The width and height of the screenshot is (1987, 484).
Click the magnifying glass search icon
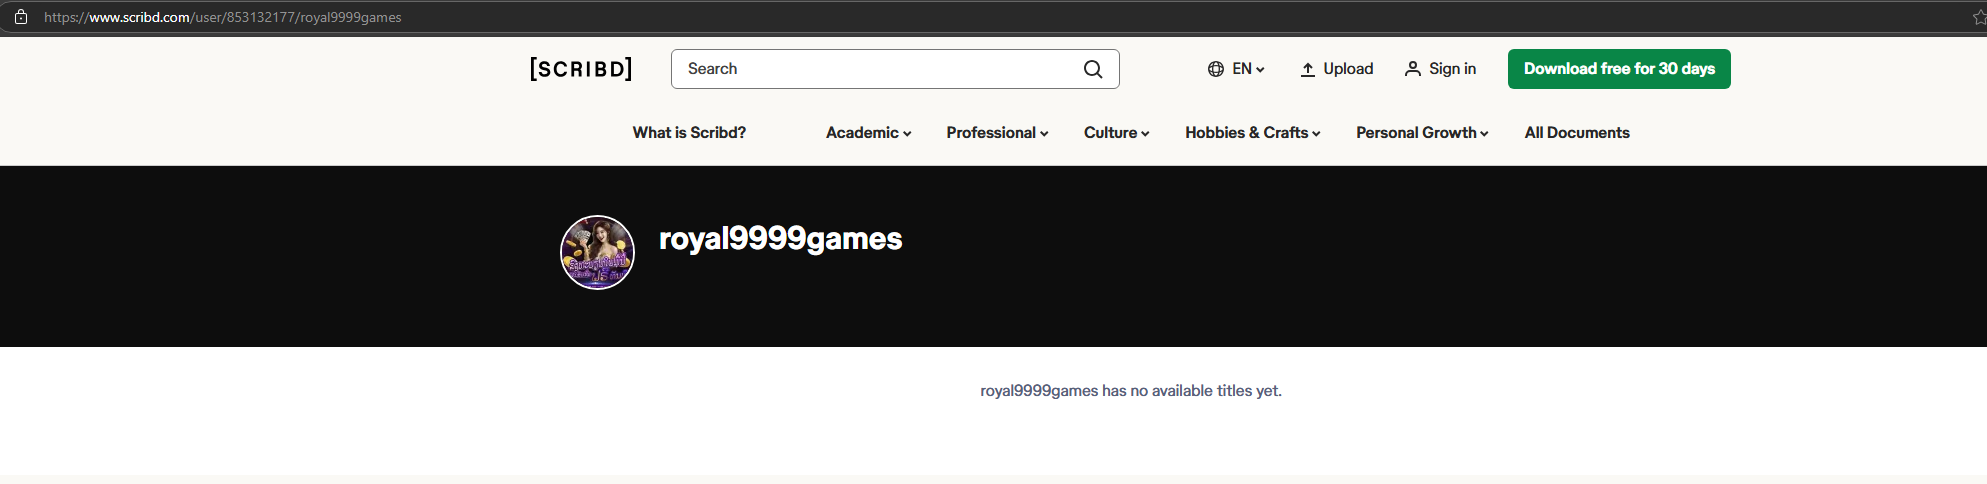pyautogui.click(x=1093, y=69)
